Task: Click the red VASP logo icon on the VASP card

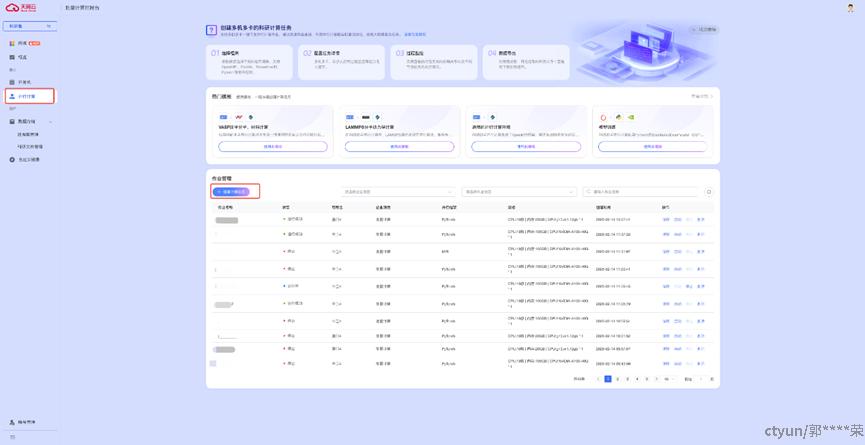Action: (x=239, y=117)
